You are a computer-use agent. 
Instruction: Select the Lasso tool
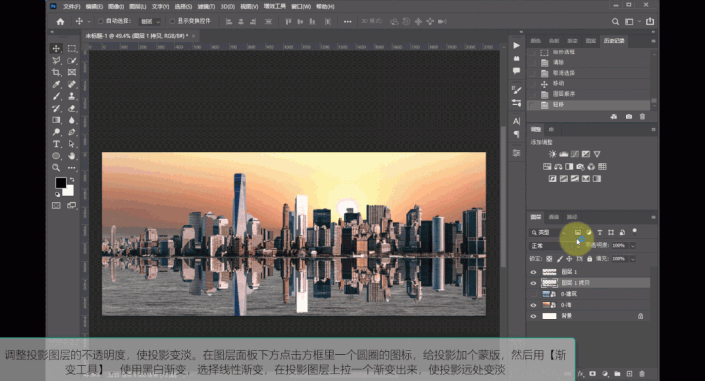point(56,60)
